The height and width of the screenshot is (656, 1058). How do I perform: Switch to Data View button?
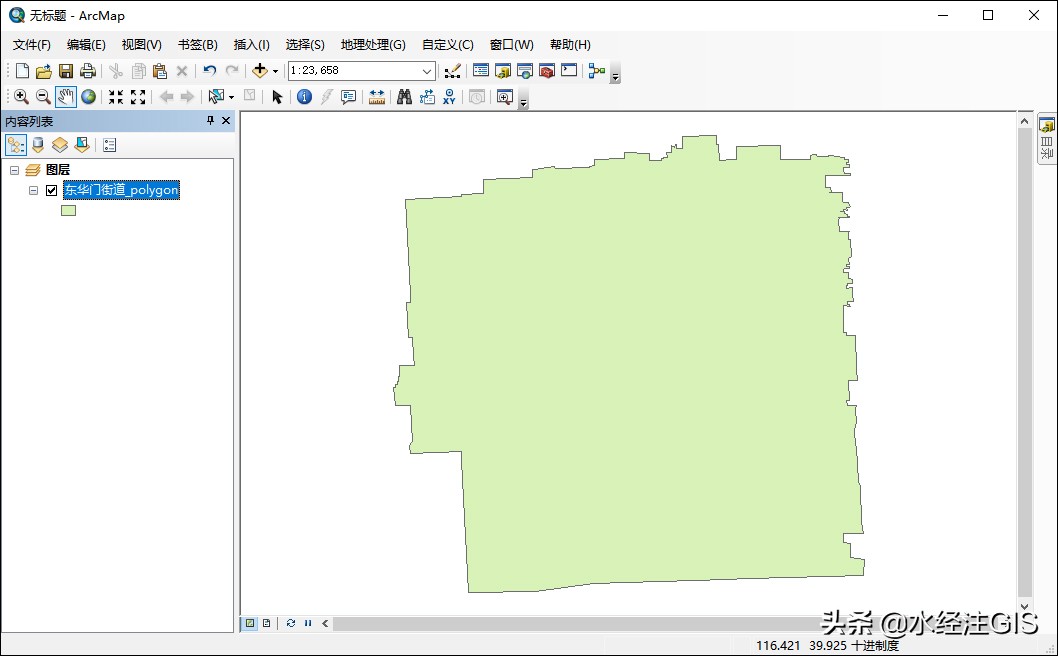pyautogui.click(x=250, y=623)
